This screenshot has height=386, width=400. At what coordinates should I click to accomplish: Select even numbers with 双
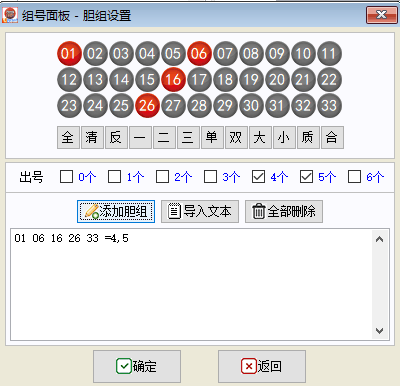coord(236,137)
